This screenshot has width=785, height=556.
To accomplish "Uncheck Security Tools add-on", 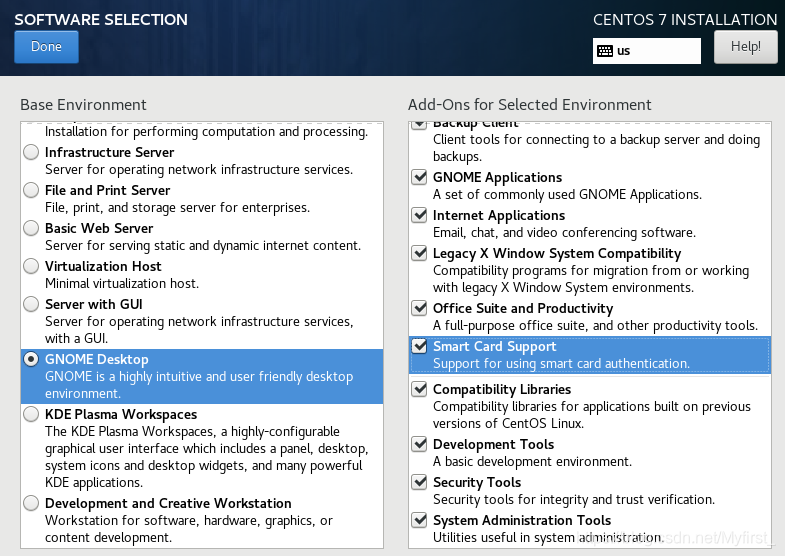I will click(x=419, y=482).
